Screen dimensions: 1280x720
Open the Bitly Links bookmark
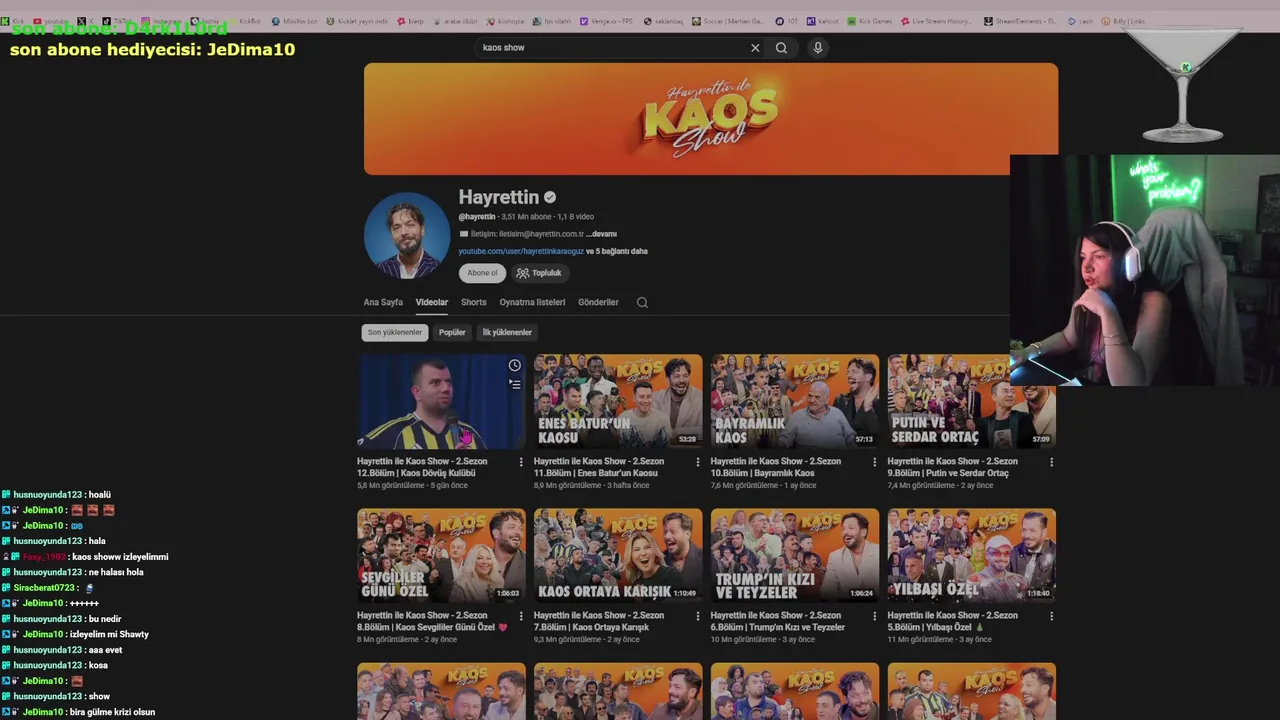(1123, 21)
